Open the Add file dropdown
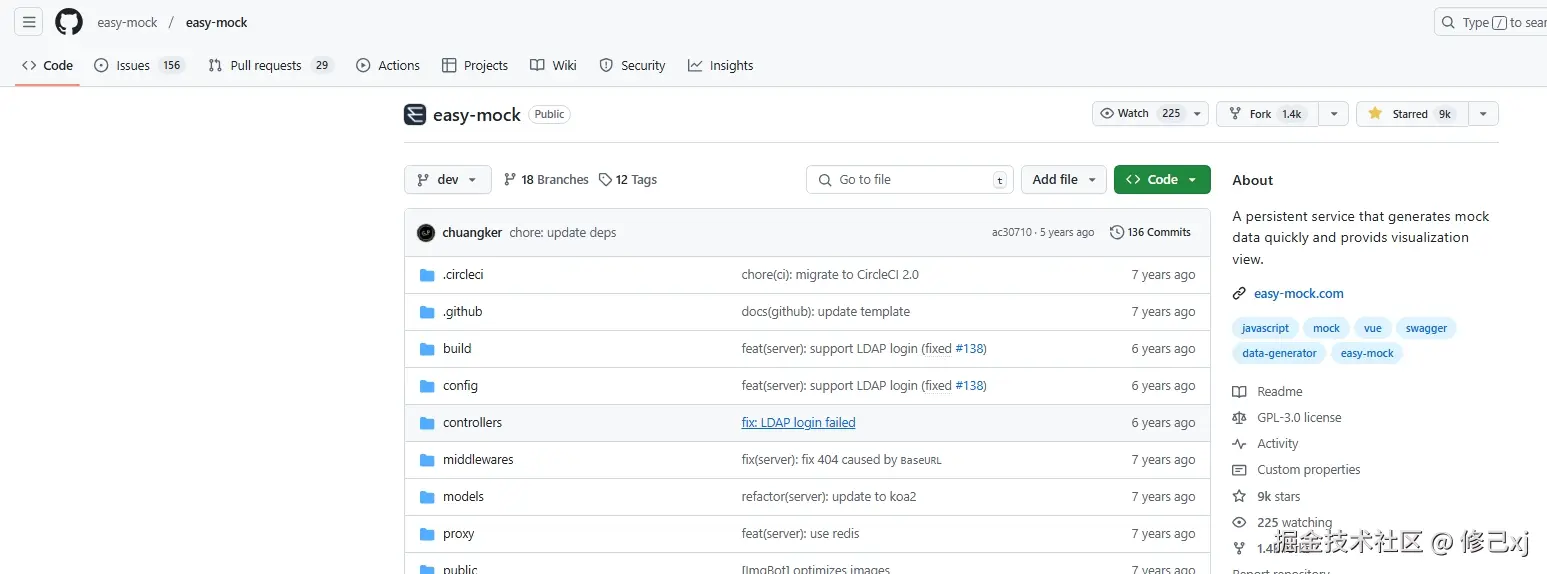Image resolution: width=1547 pixels, height=574 pixels. pos(1063,180)
